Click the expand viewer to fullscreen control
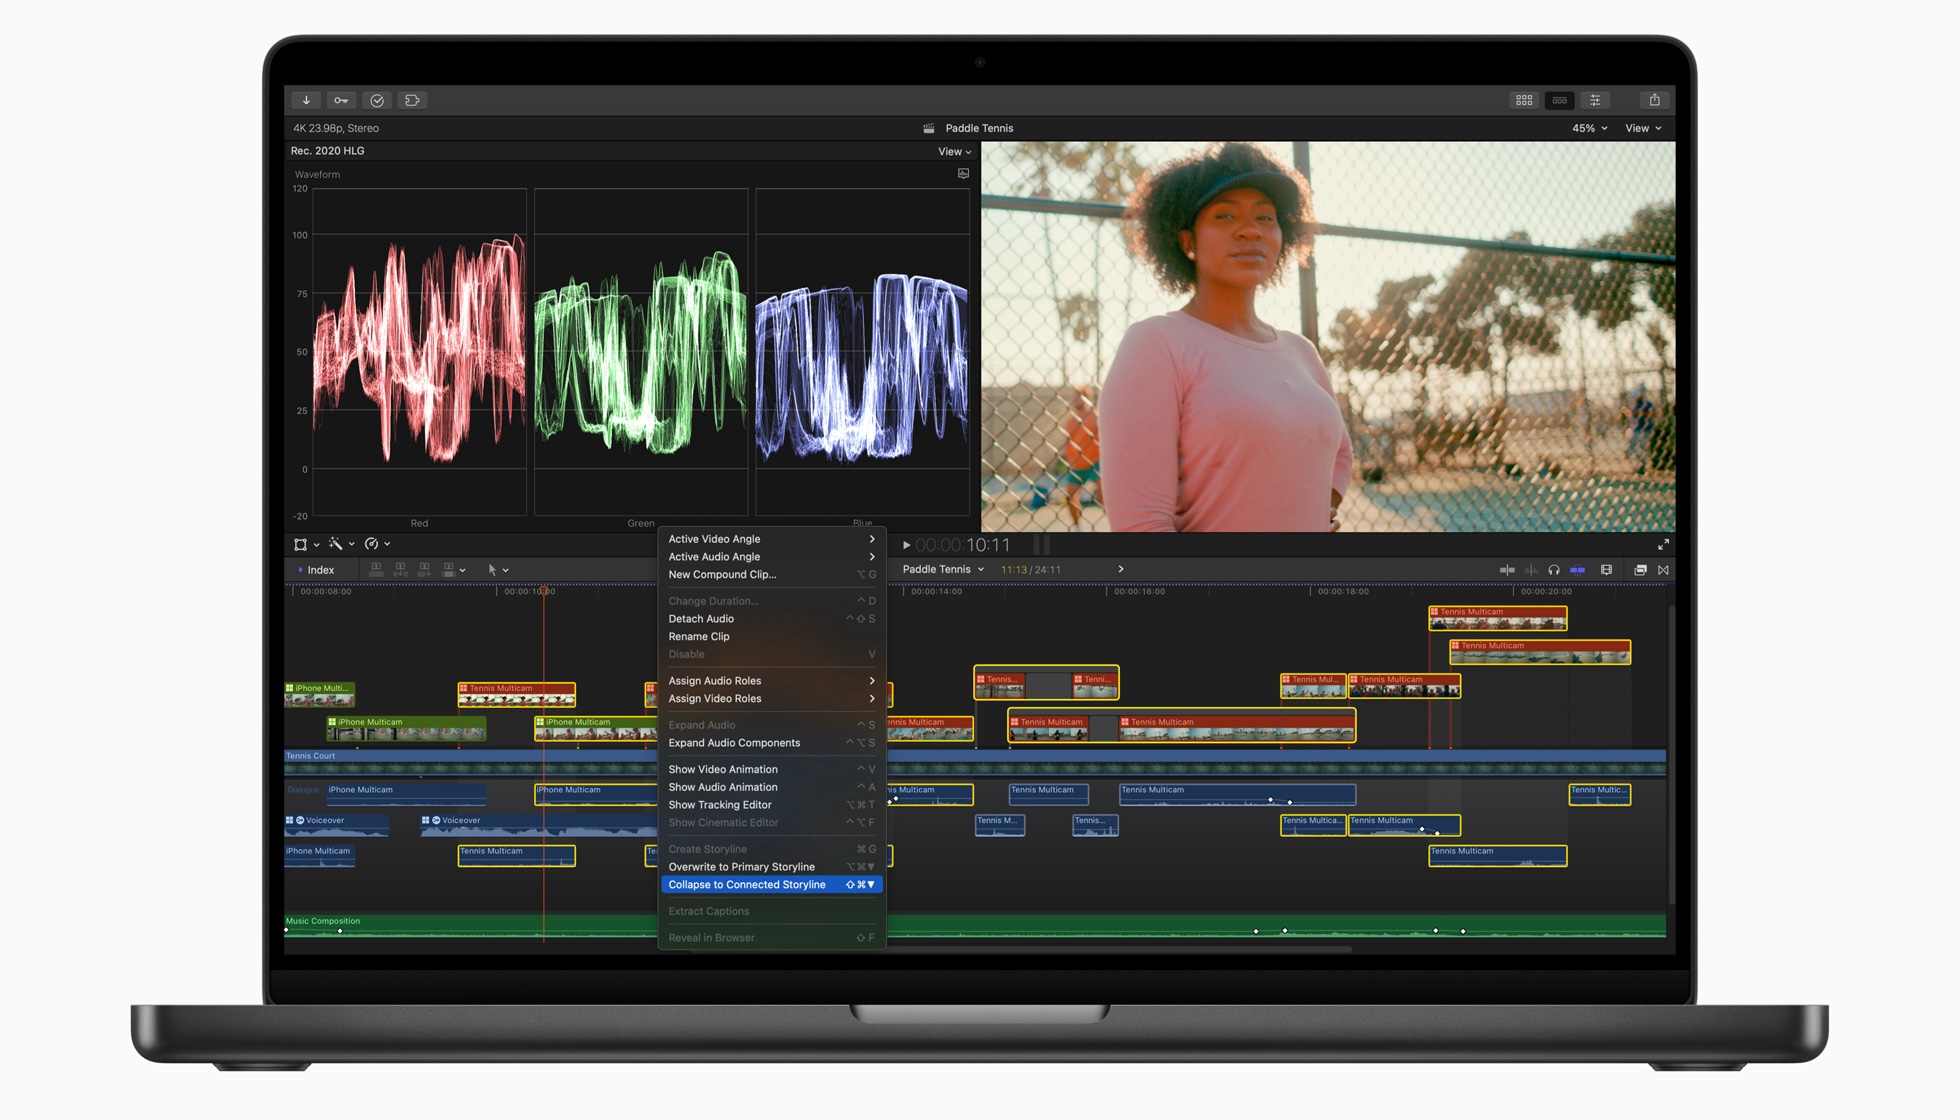This screenshot has width=1960, height=1120. [x=1665, y=545]
